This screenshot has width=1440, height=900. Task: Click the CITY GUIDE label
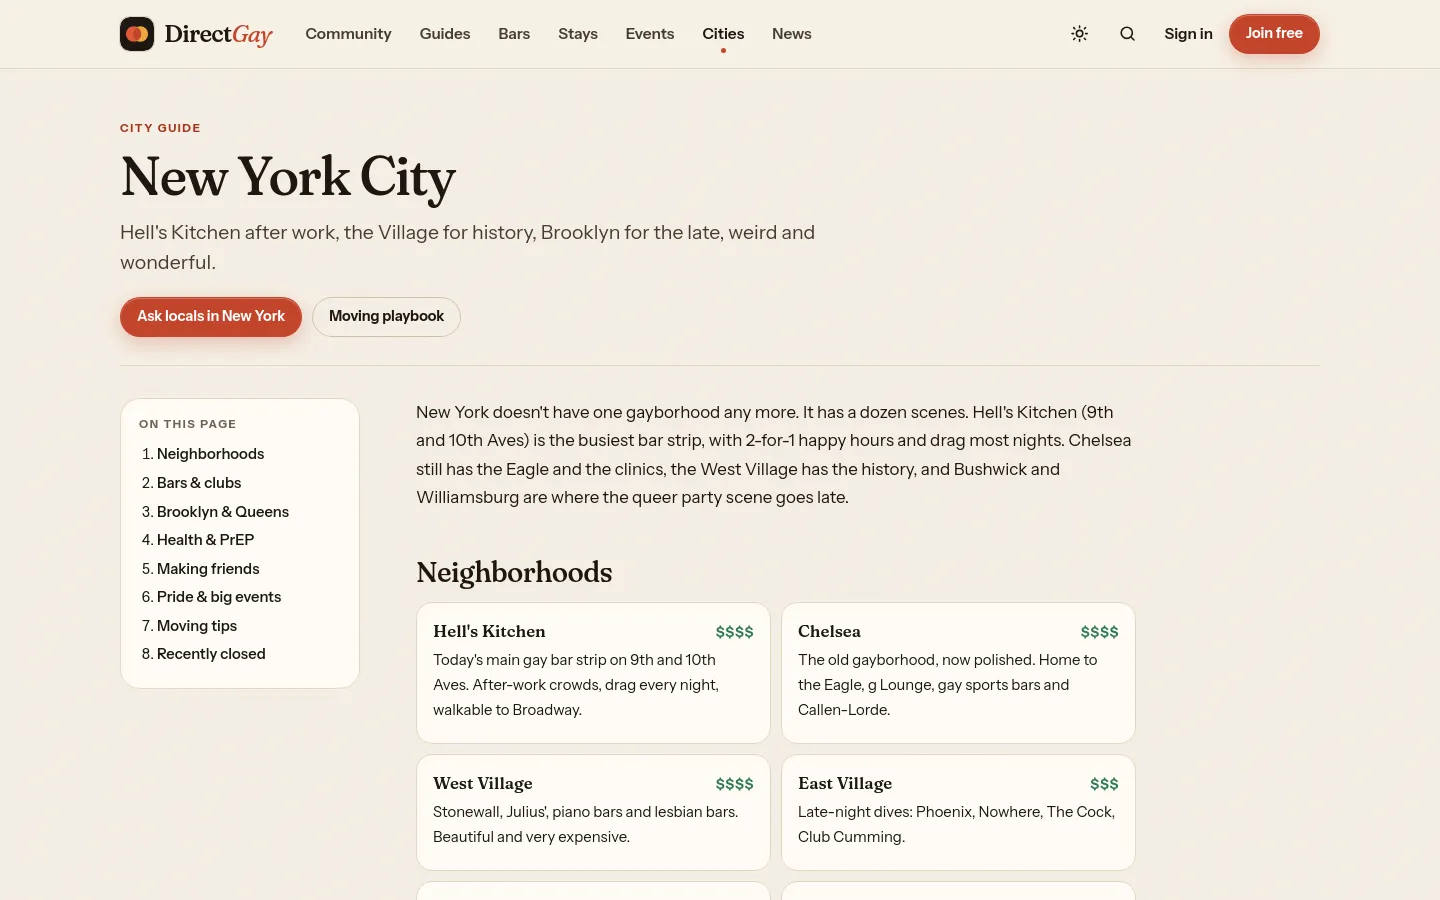click(160, 128)
